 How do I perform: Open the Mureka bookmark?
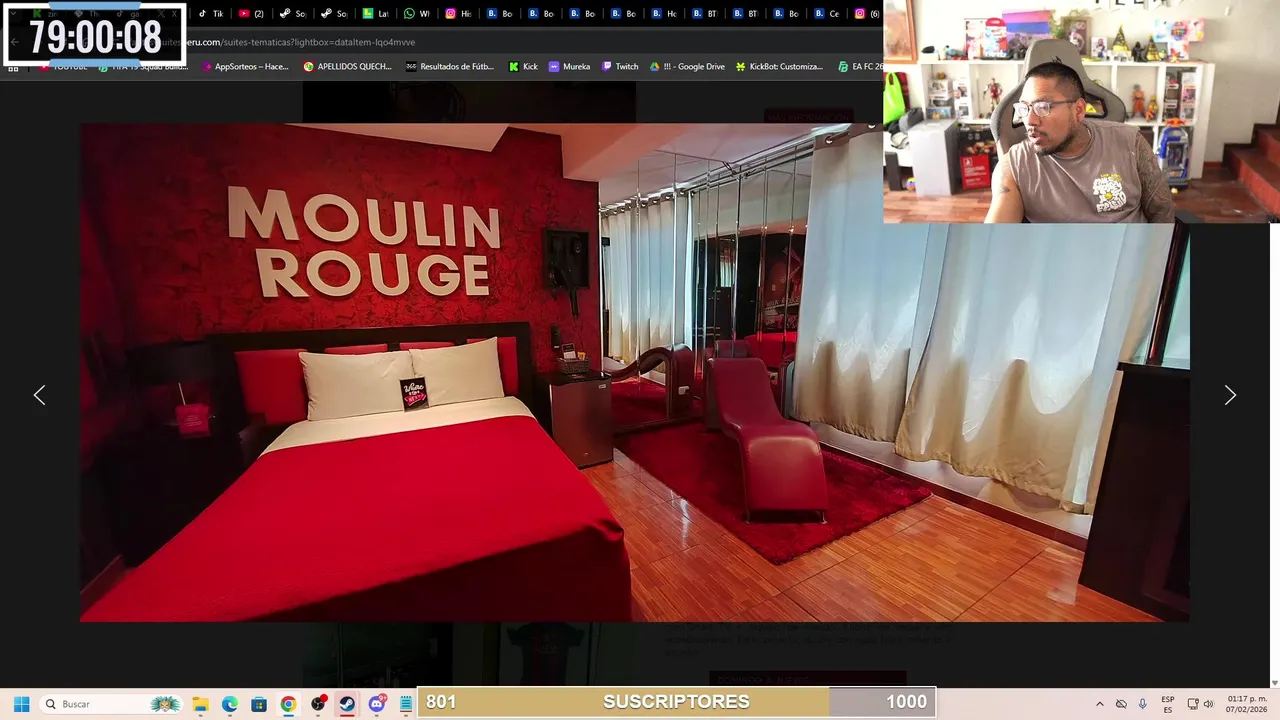(570, 66)
